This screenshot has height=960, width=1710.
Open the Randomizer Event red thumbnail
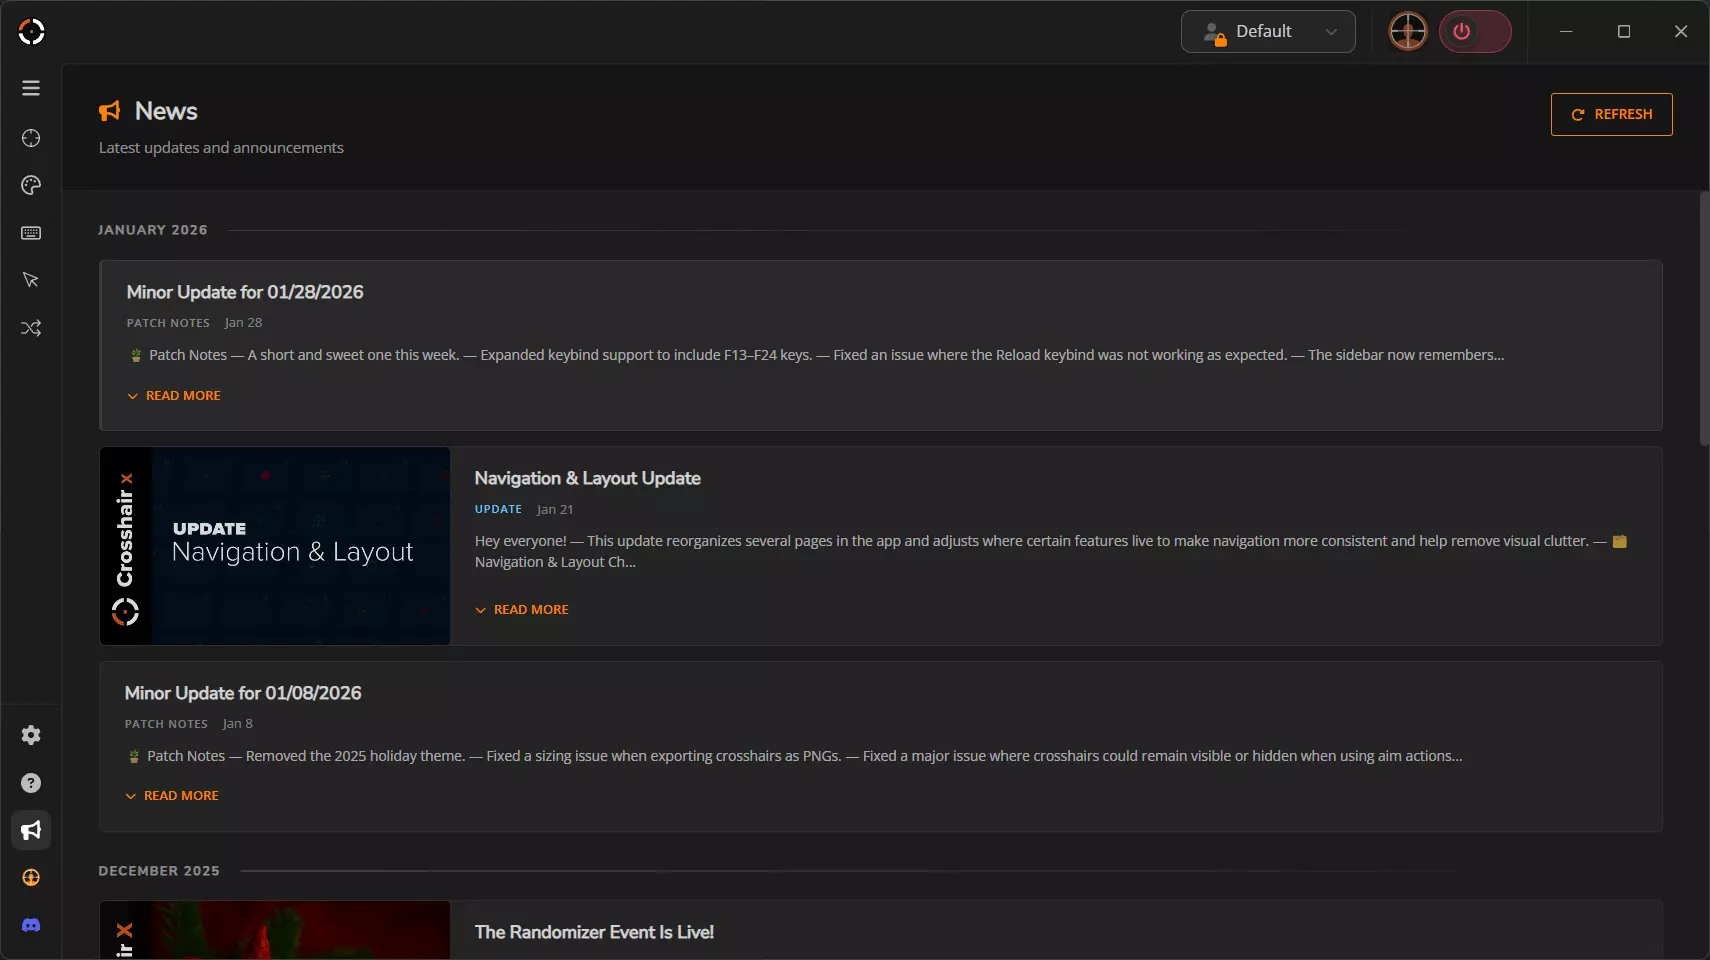(275, 930)
